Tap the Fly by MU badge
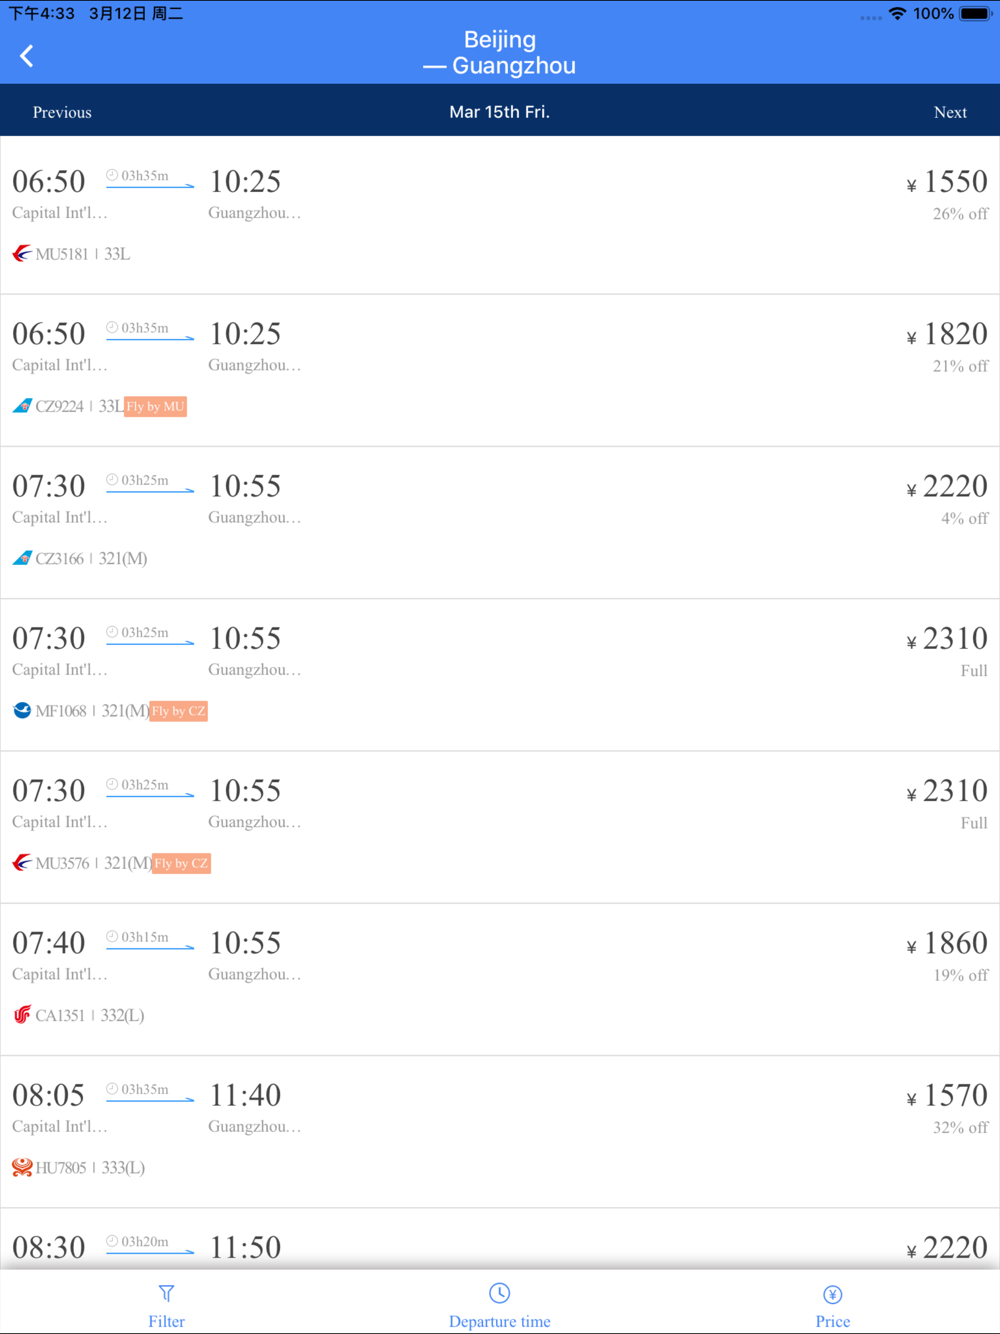This screenshot has height=1334, width=1000. [x=155, y=406]
